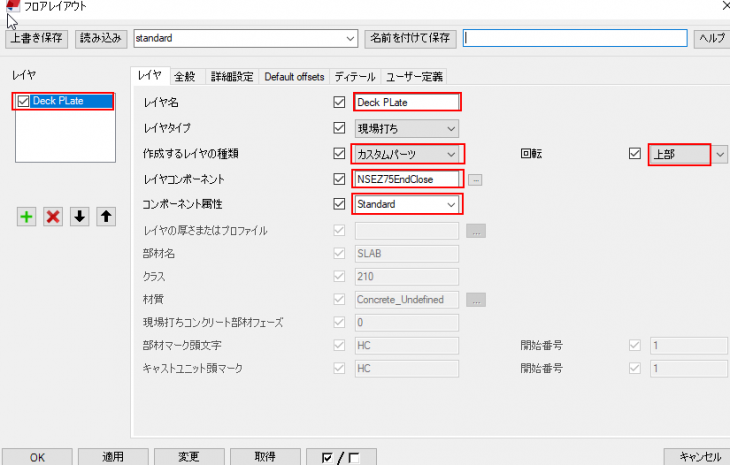Switch to ユーザー定義 tab
Image resolution: width=730 pixels, height=465 pixels.
point(414,77)
